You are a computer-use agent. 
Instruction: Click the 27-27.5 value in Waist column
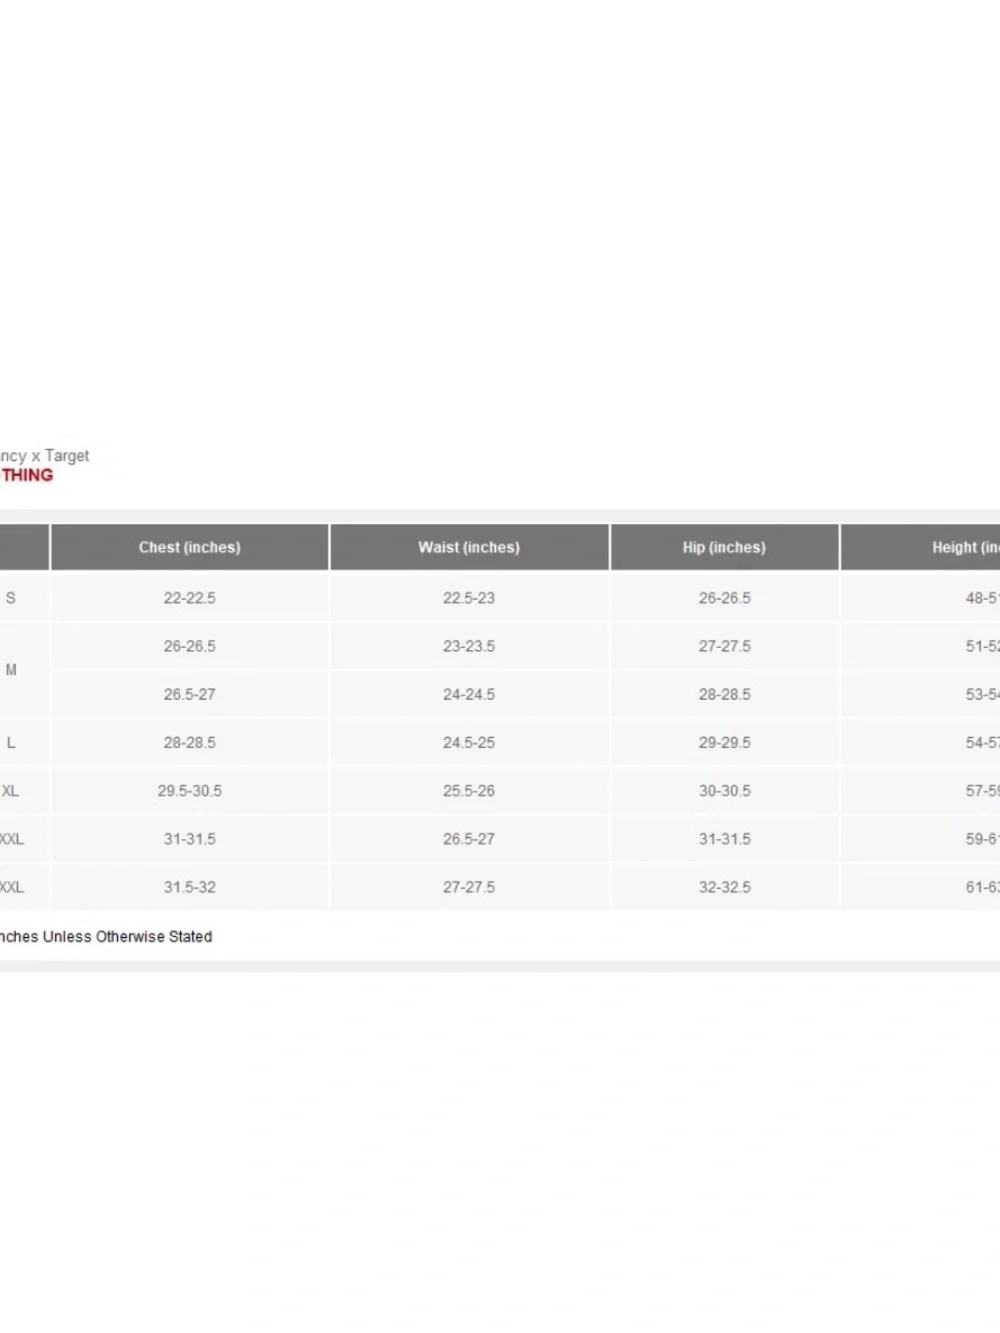[469, 887]
